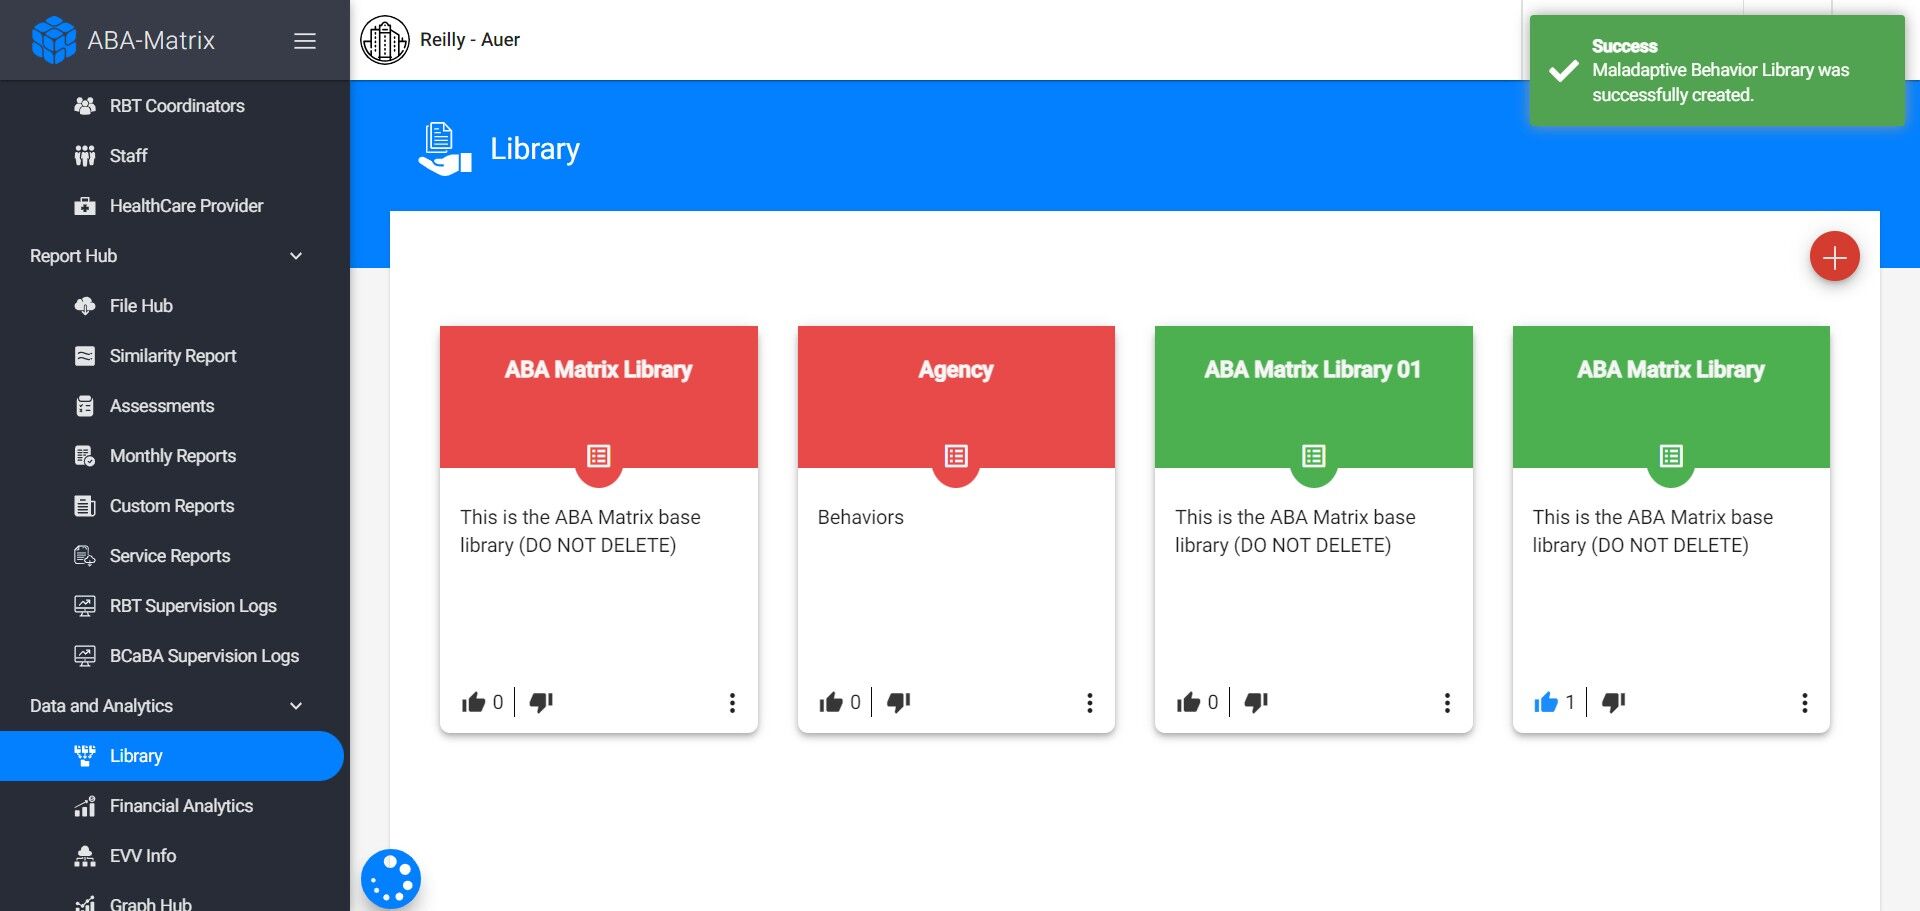Click the Agency card's "Behaviors" description

pyautogui.click(x=861, y=517)
